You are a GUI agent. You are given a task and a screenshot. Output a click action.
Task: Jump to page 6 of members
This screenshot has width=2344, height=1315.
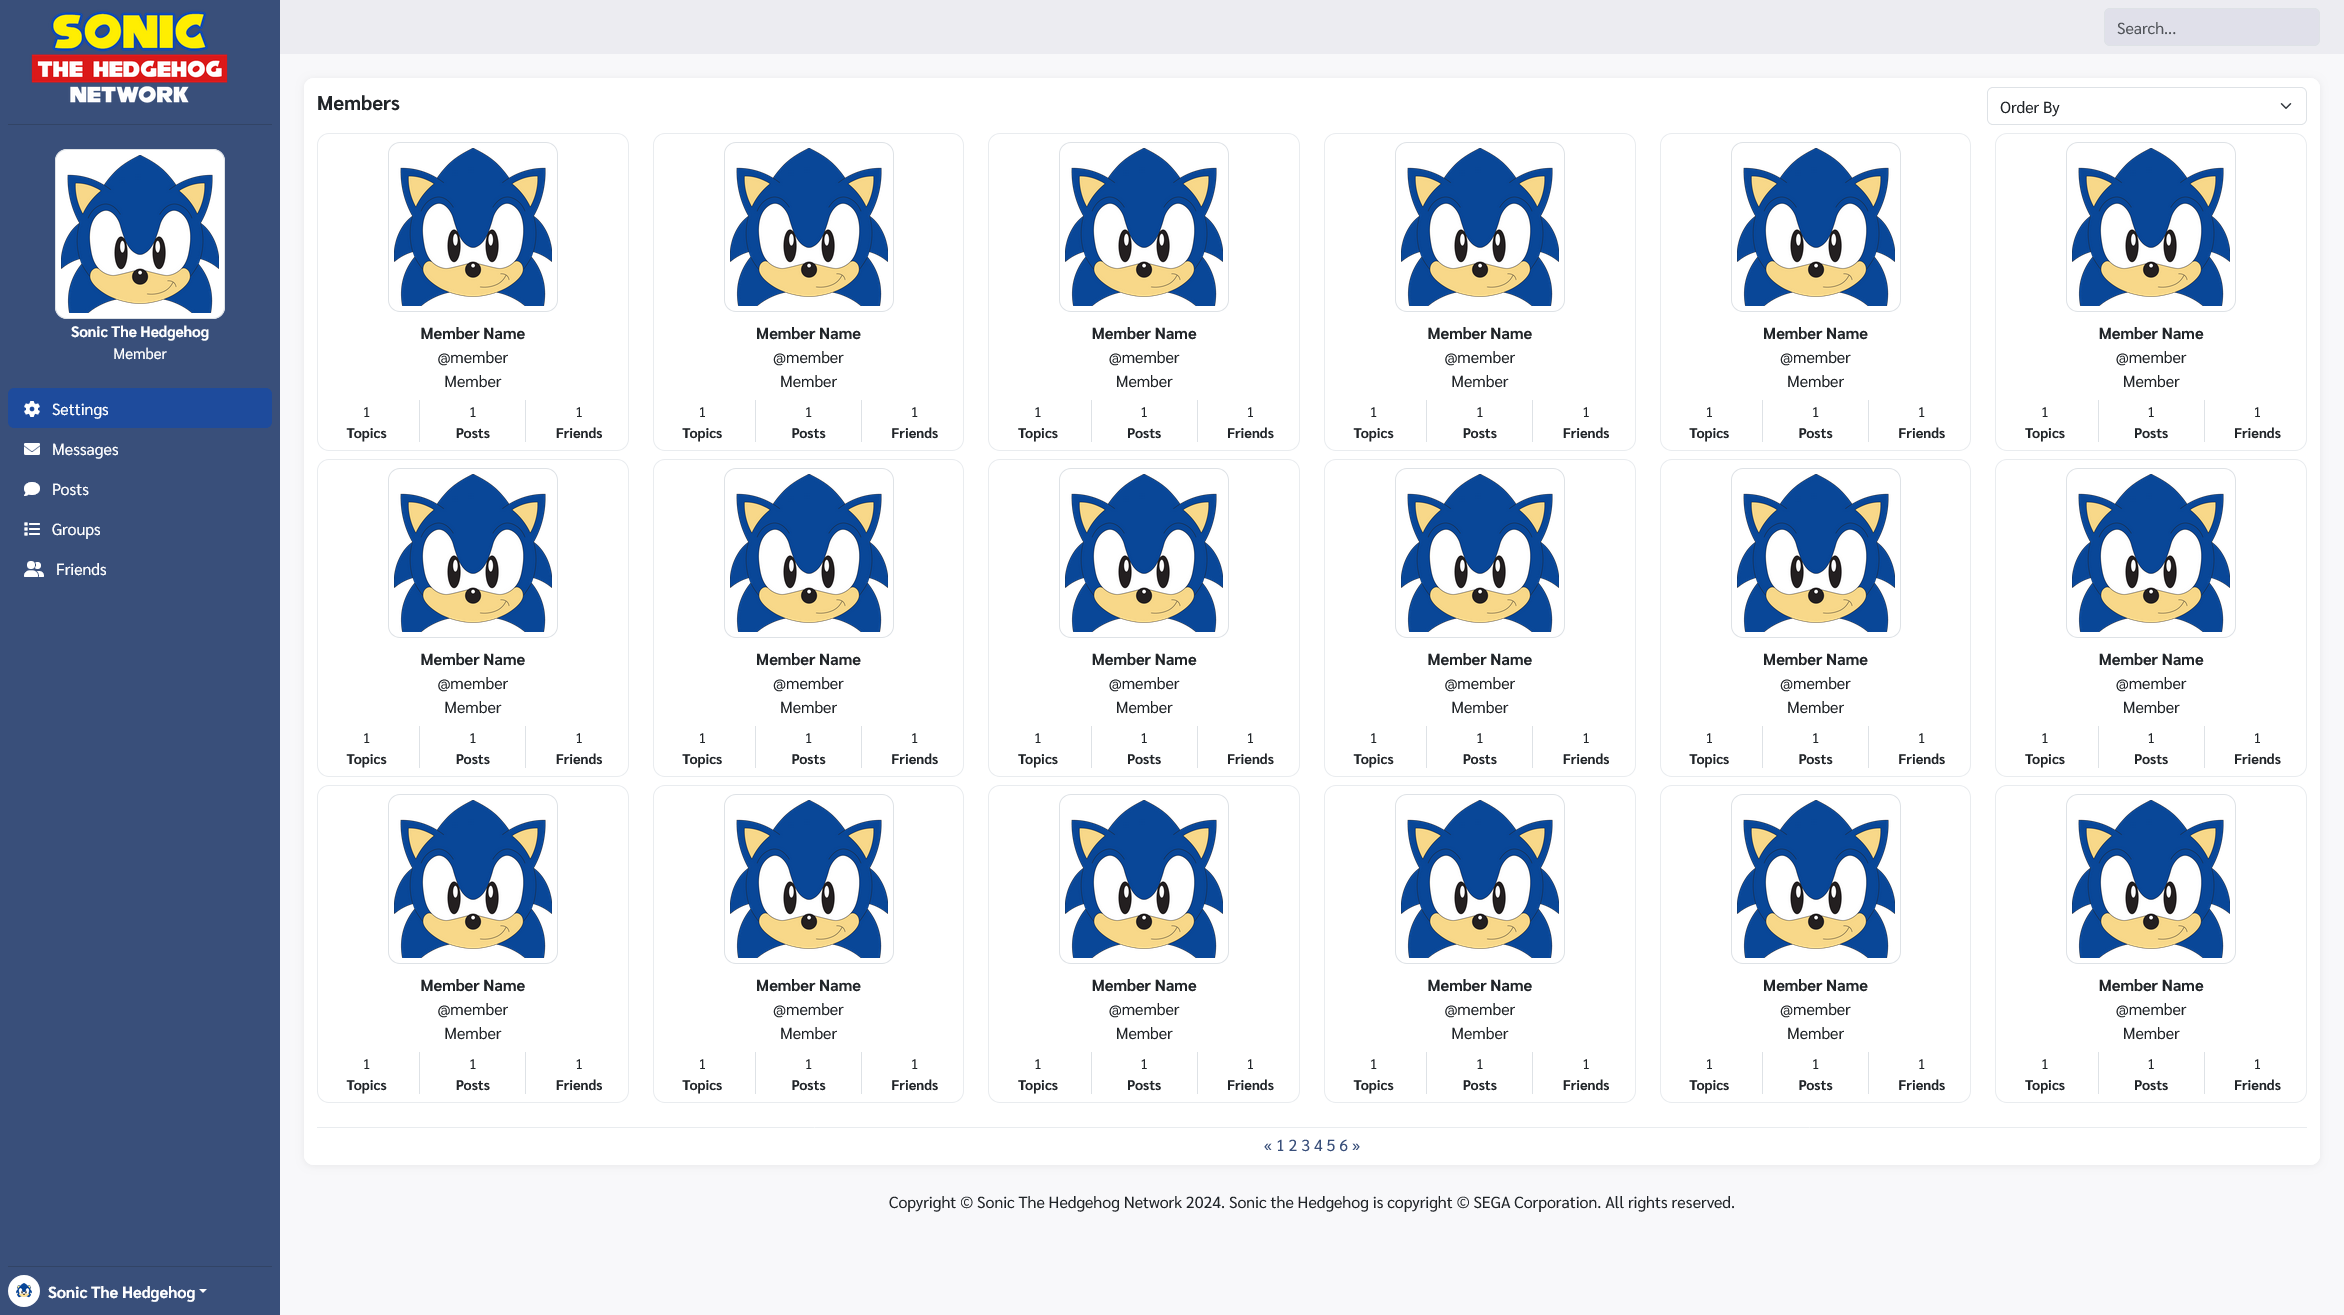pyautogui.click(x=1343, y=1146)
